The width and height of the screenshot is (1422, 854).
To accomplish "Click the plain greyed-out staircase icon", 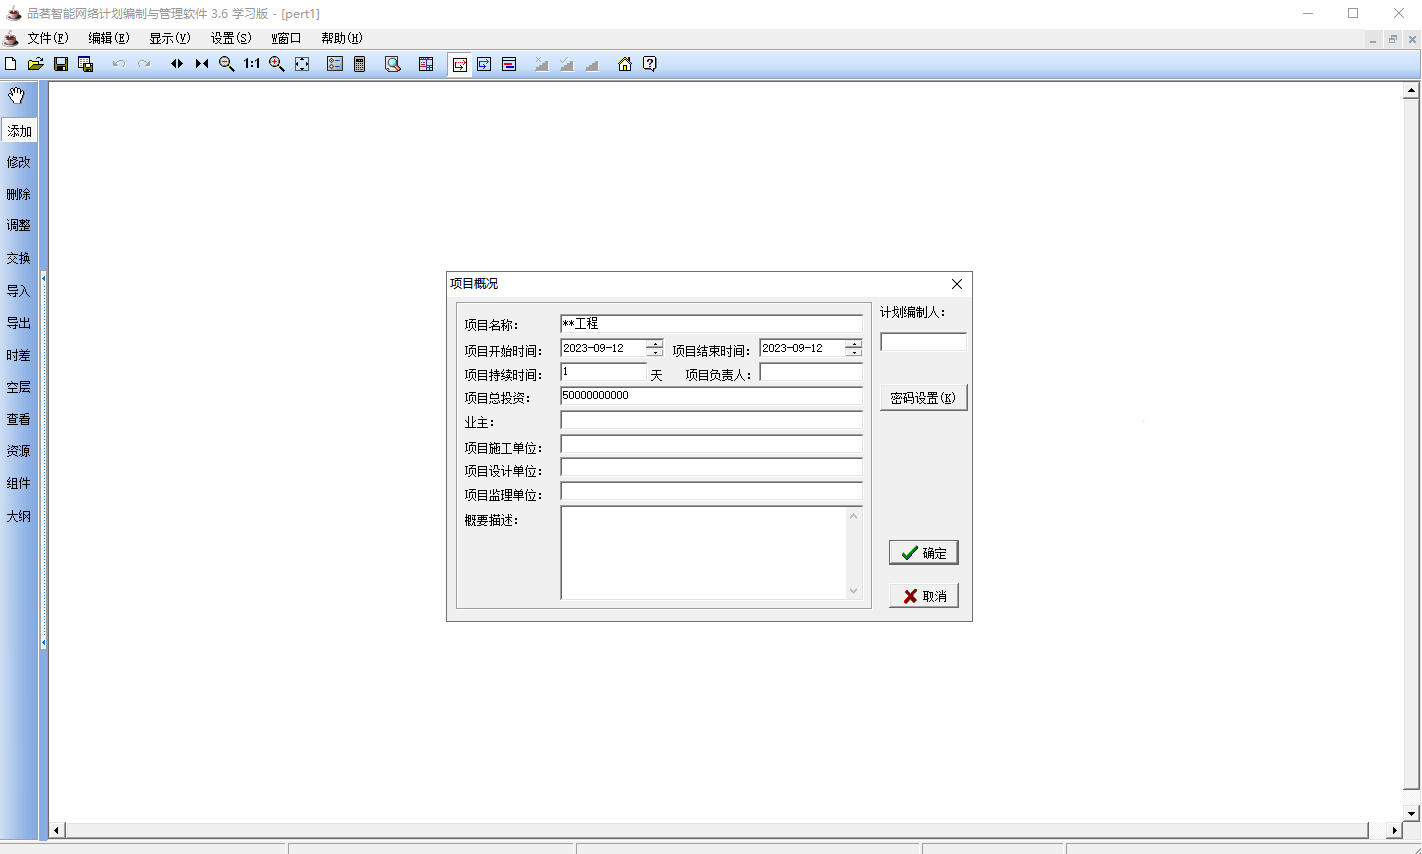I will pos(592,64).
